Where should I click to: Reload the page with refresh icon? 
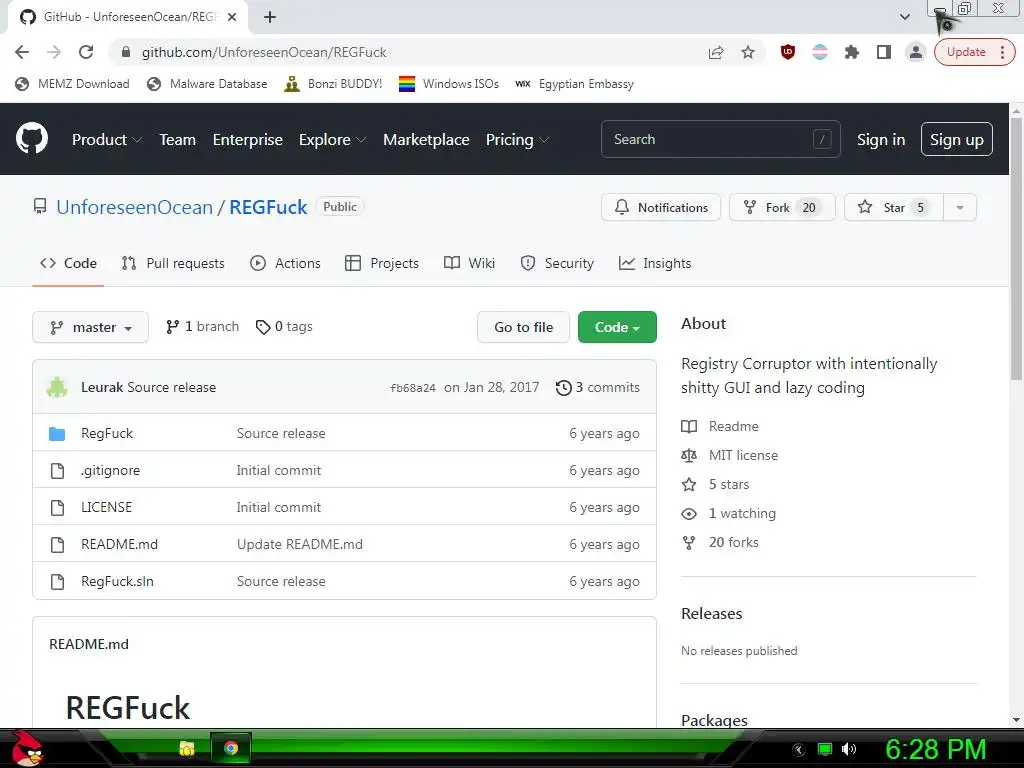86,52
